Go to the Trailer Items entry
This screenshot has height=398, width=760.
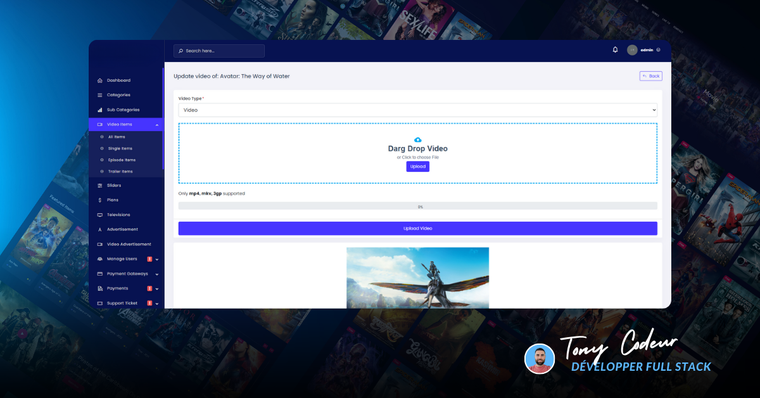point(120,172)
